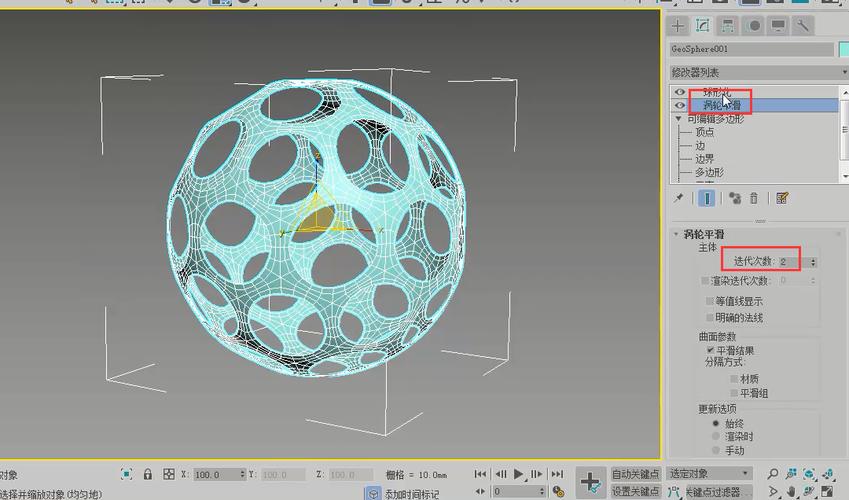Remove modifier with the trash icon
849x500 pixels.
point(754,198)
